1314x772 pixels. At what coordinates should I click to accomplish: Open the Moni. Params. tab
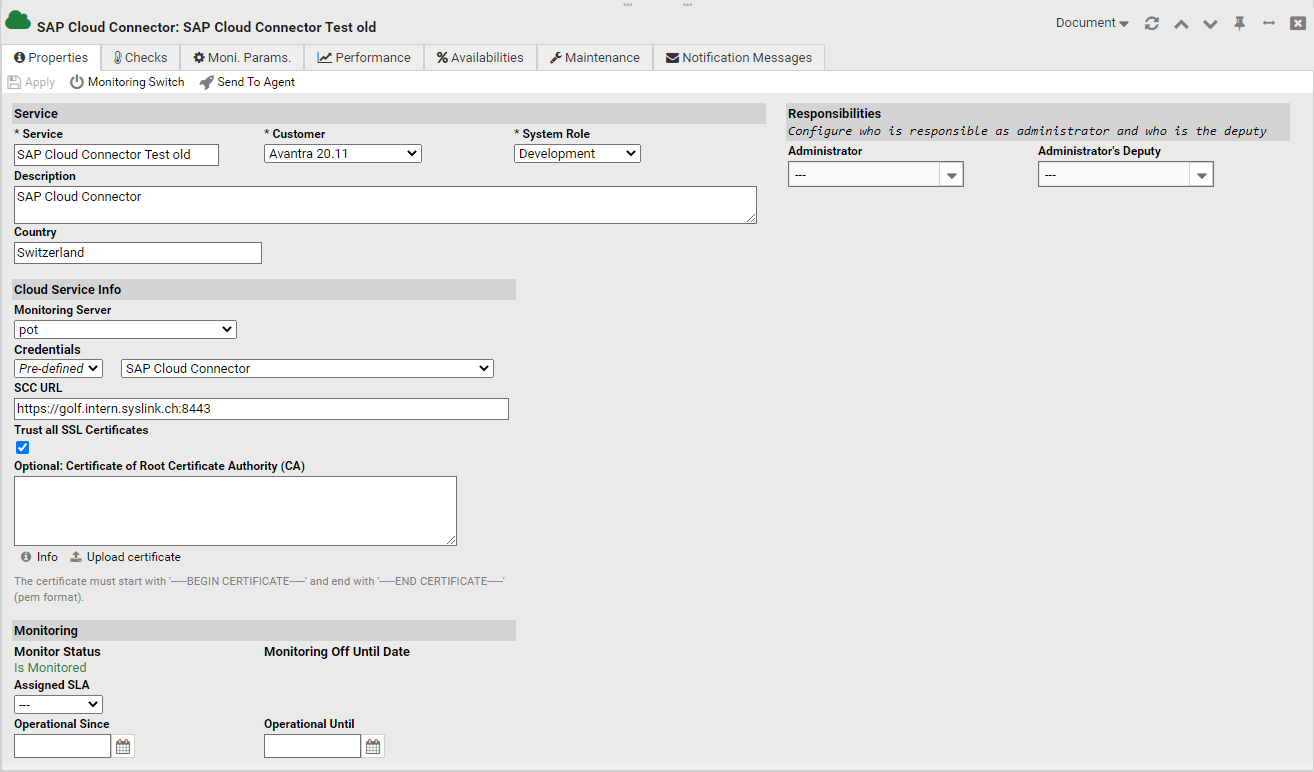(x=242, y=58)
